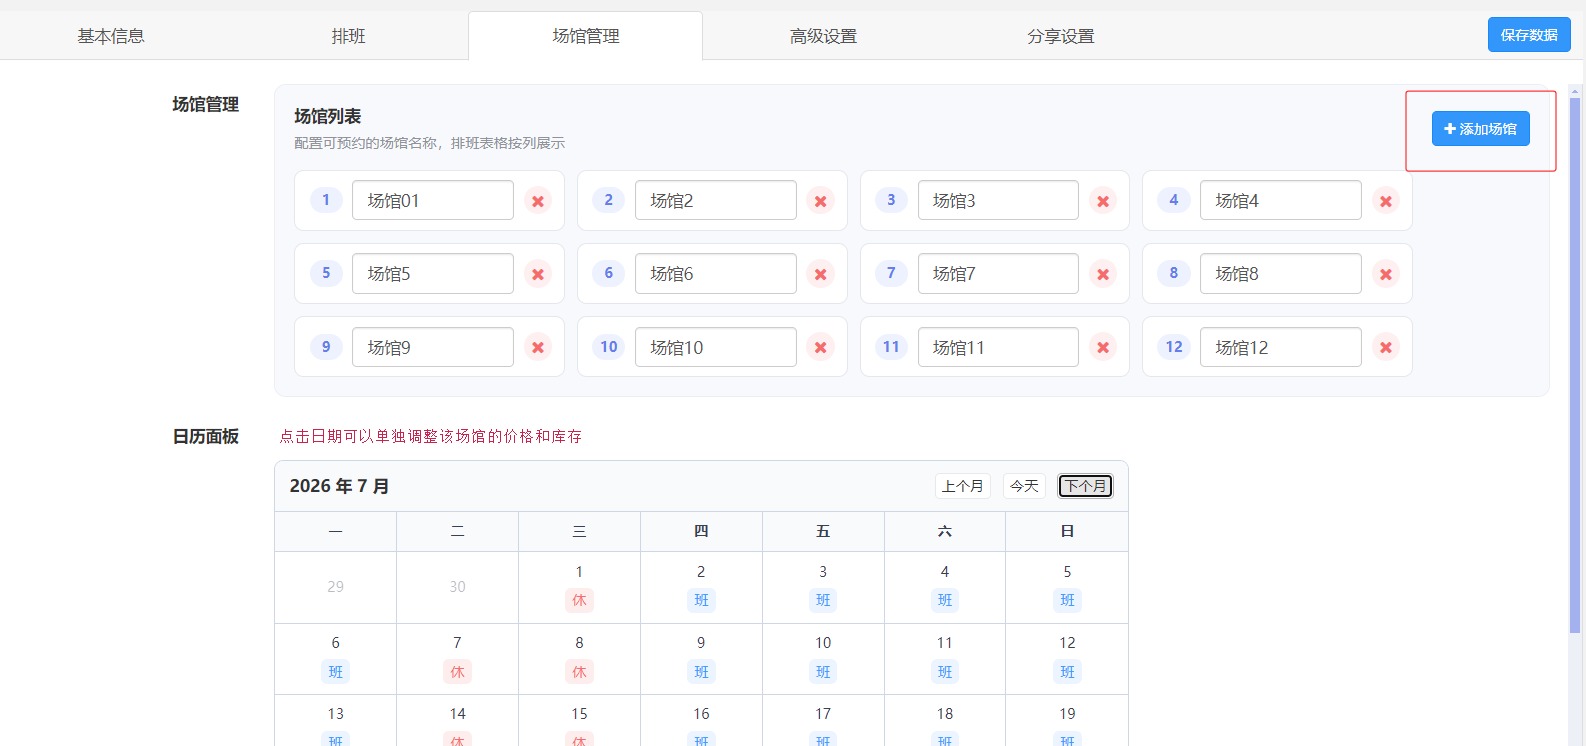Delete 场馆7 with the red X icon
The image size is (1586, 746).
(1103, 274)
